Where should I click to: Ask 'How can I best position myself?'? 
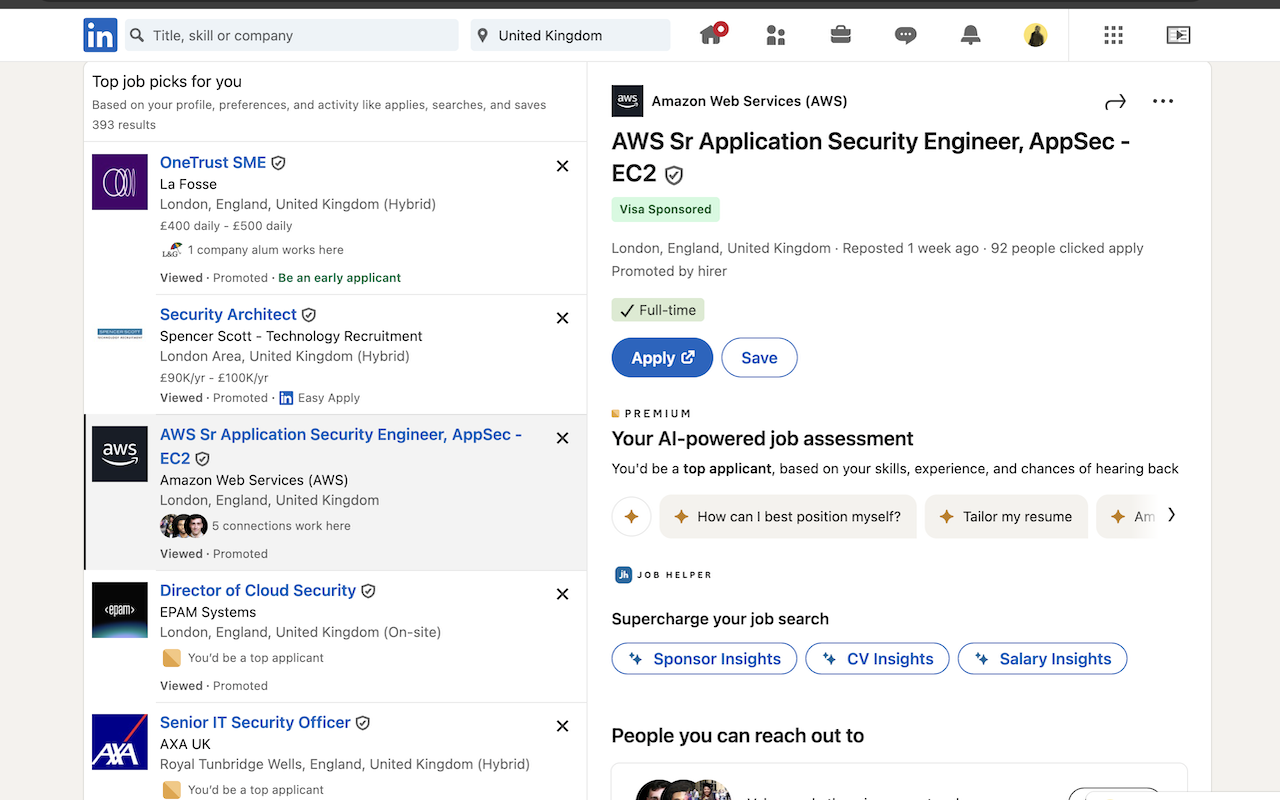click(x=788, y=517)
